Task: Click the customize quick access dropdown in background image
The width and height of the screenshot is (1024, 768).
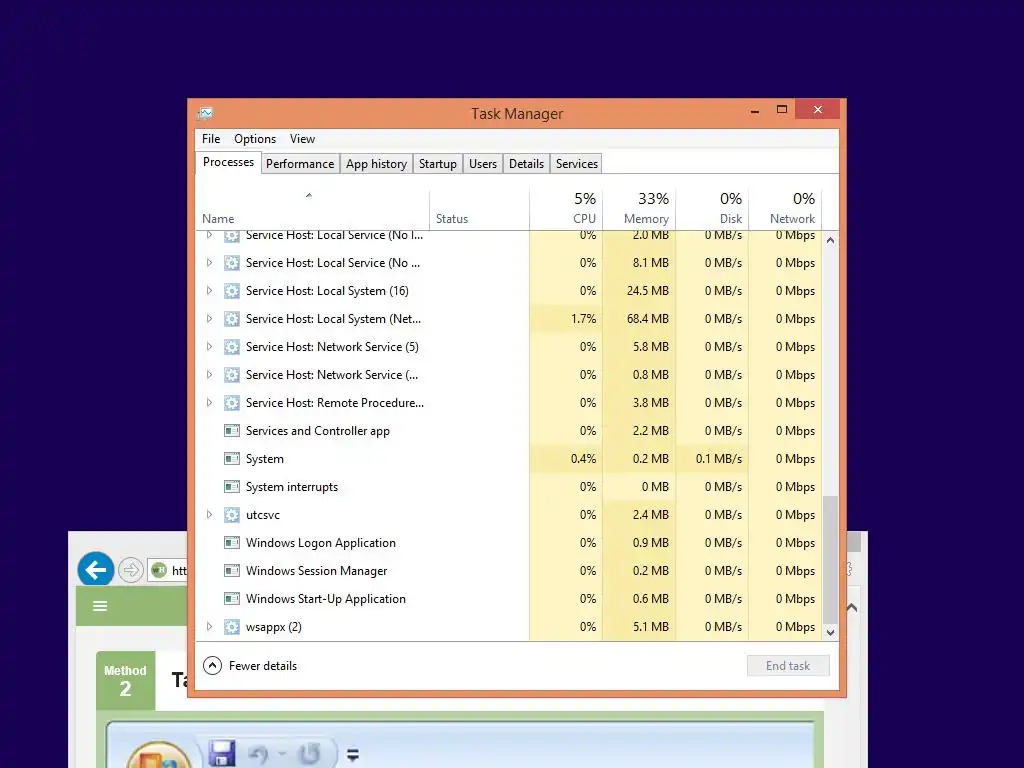Action: pyautogui.click(x=353, y=756)
